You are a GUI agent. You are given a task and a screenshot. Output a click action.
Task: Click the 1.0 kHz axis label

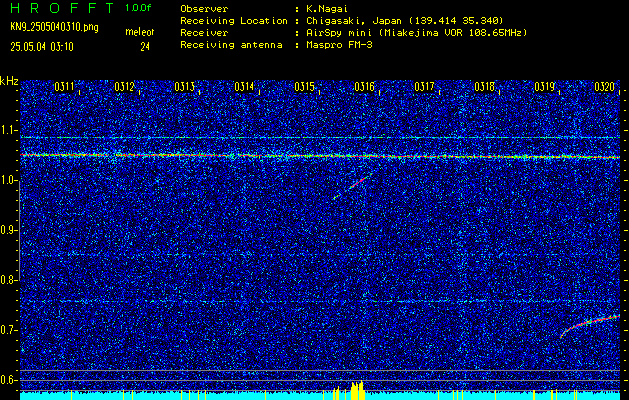click(9, 181)
